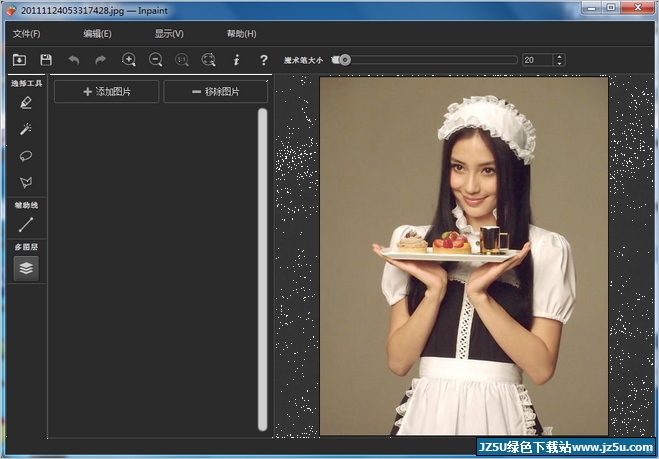Image resolution: width=659 pixels, height=459 pixels.
Task: Close the Inpaint window
Action: point(637,8)
